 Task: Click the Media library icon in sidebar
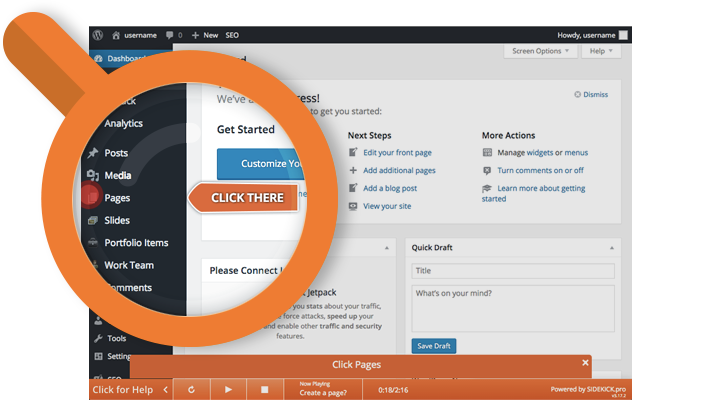tap(92, 176)
